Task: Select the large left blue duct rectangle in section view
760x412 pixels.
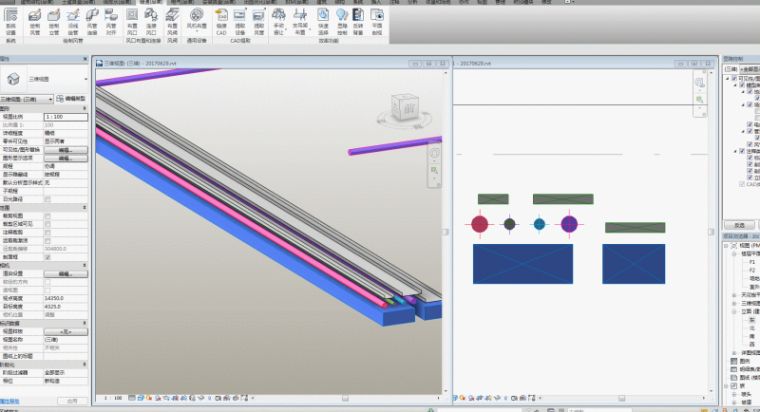Action: (522, 264)
